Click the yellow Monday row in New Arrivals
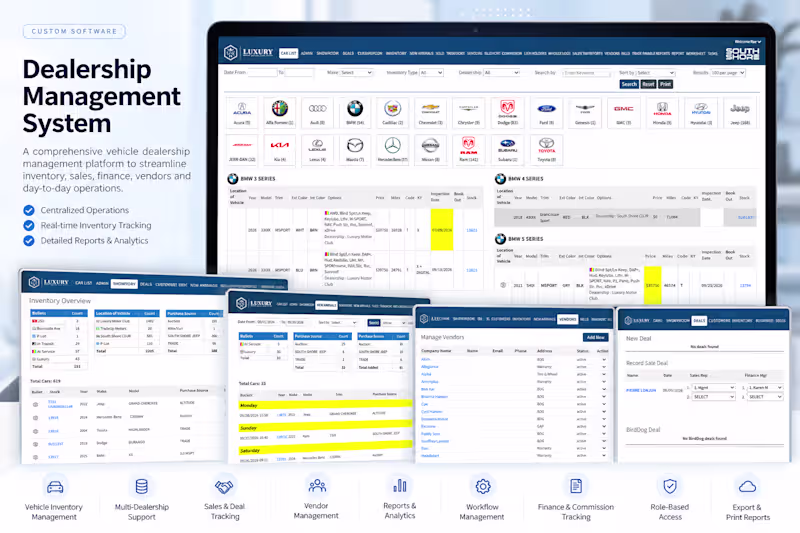This screenshot has height=533, width=800. click(x=326, y=404)
